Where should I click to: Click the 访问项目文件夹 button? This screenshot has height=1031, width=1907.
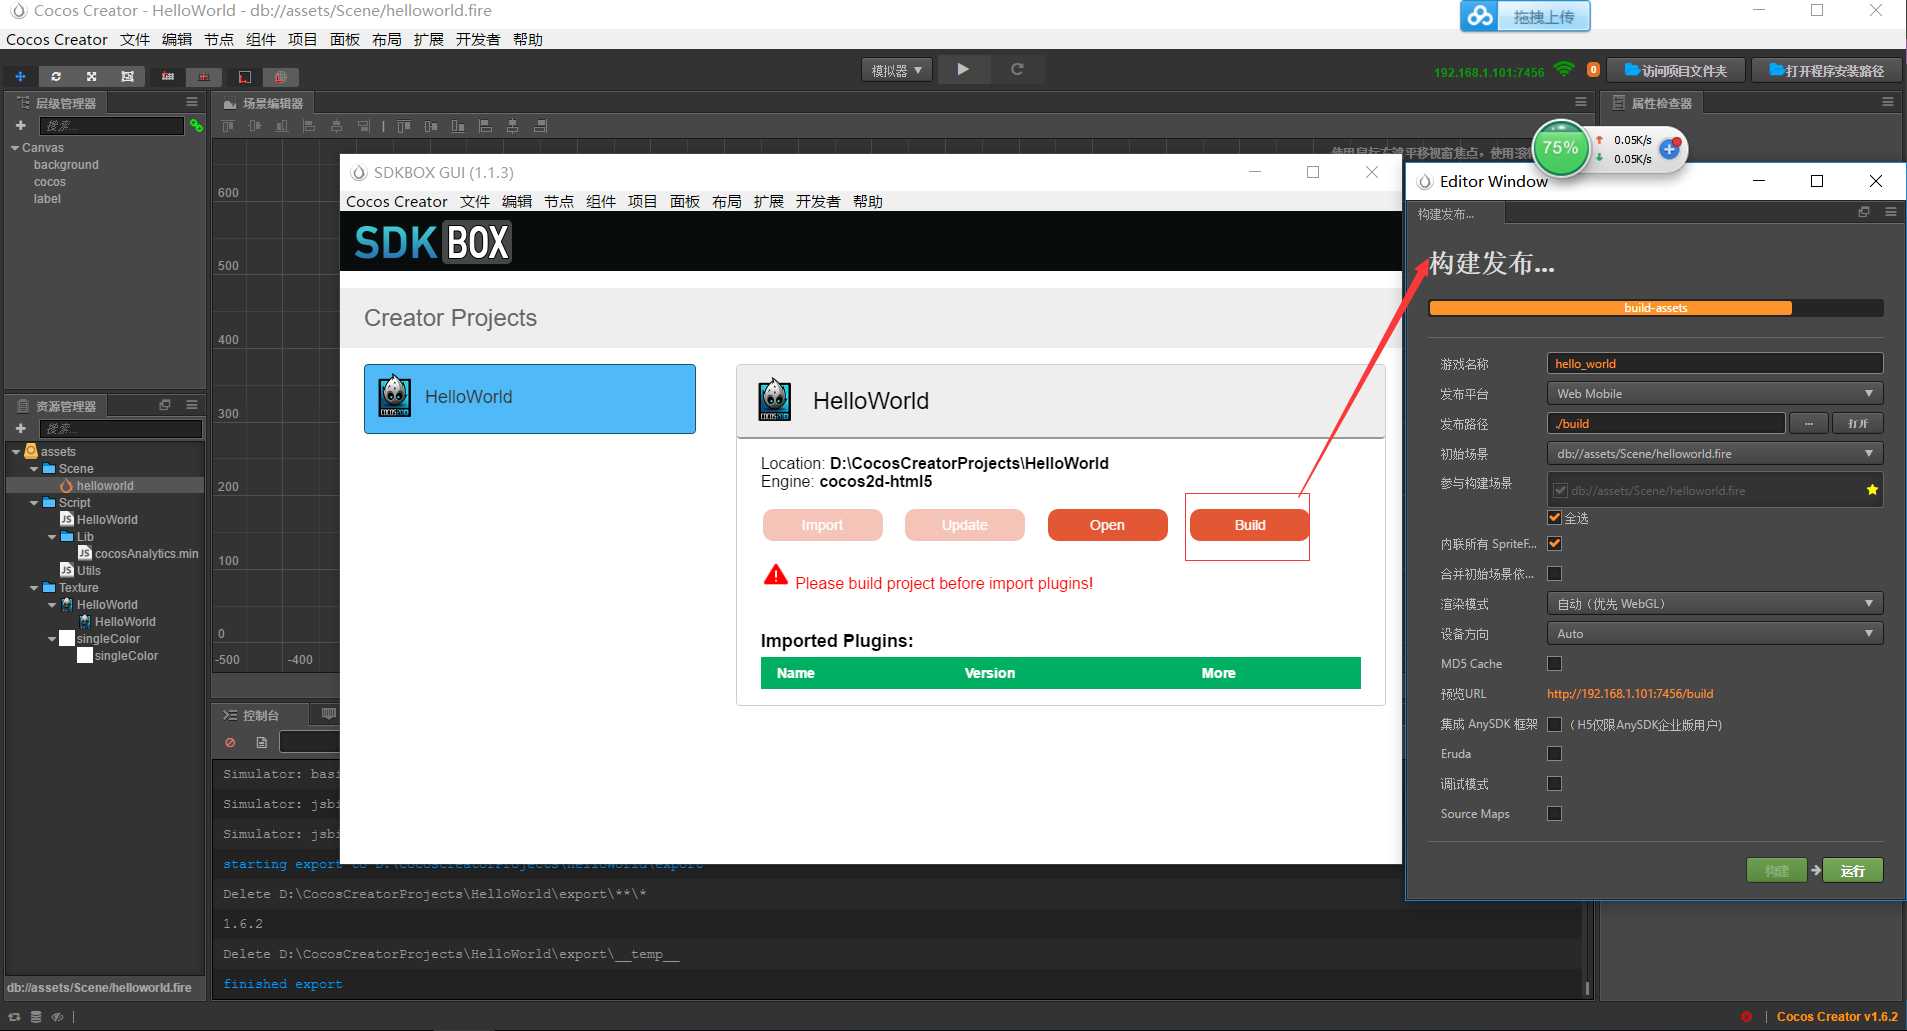click(1676, 70)
